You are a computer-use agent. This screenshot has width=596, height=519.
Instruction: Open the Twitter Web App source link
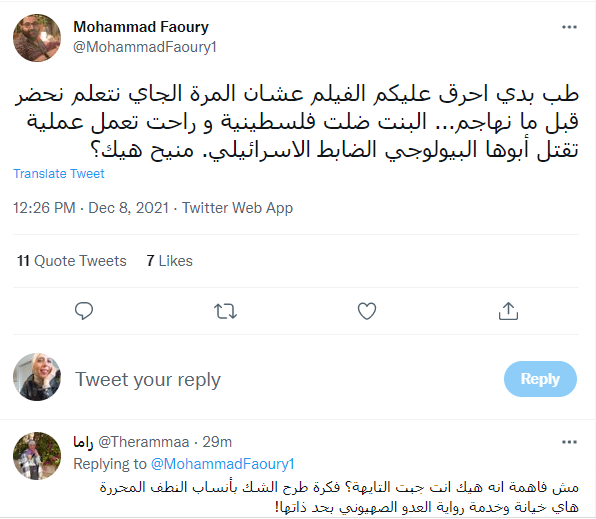[237, 208]
